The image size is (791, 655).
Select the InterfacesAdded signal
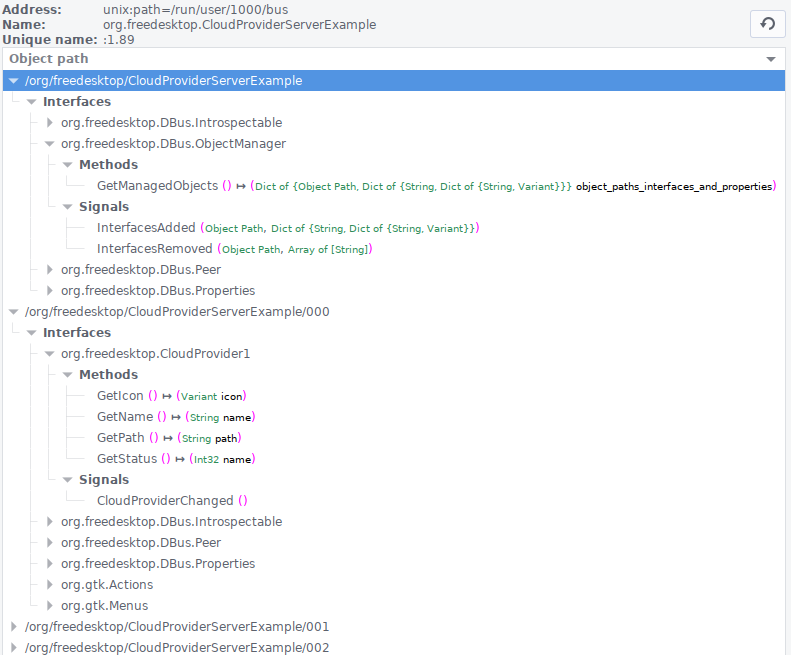click(146, 228)
